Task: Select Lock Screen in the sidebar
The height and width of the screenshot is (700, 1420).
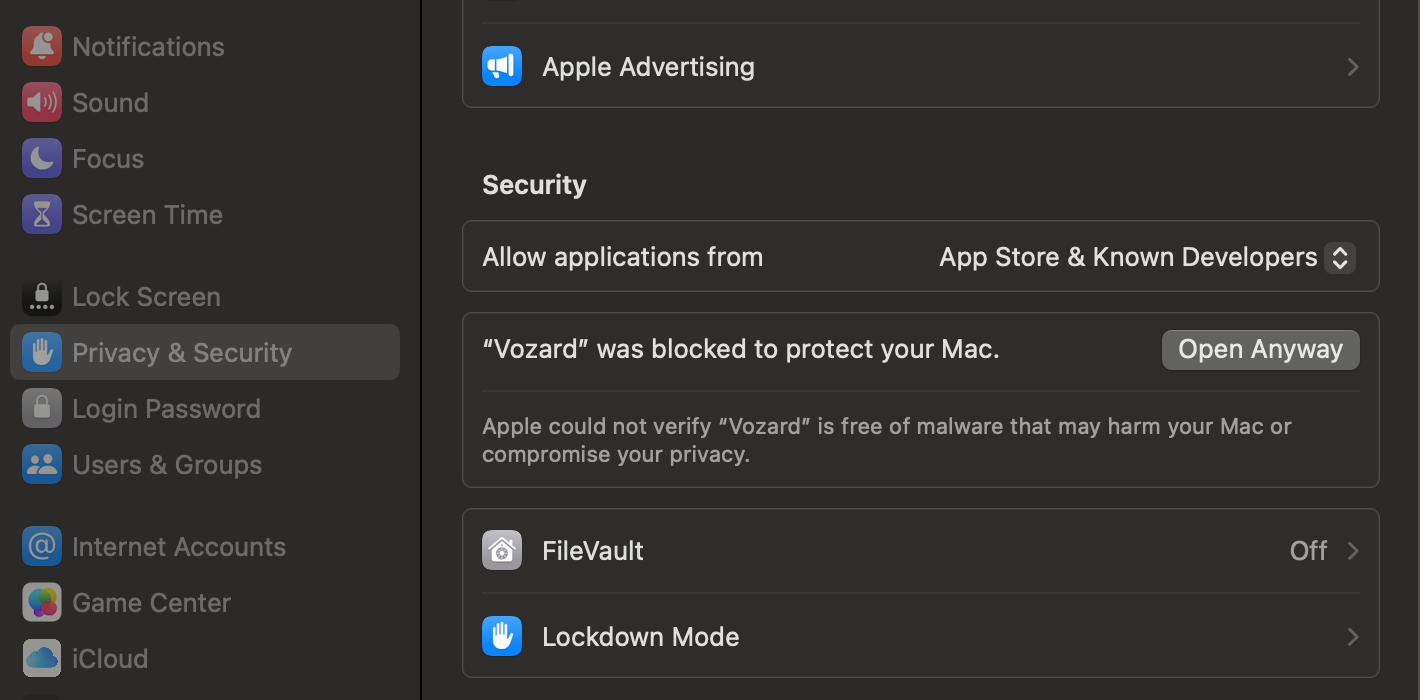Action: click(x=145, y=296)
